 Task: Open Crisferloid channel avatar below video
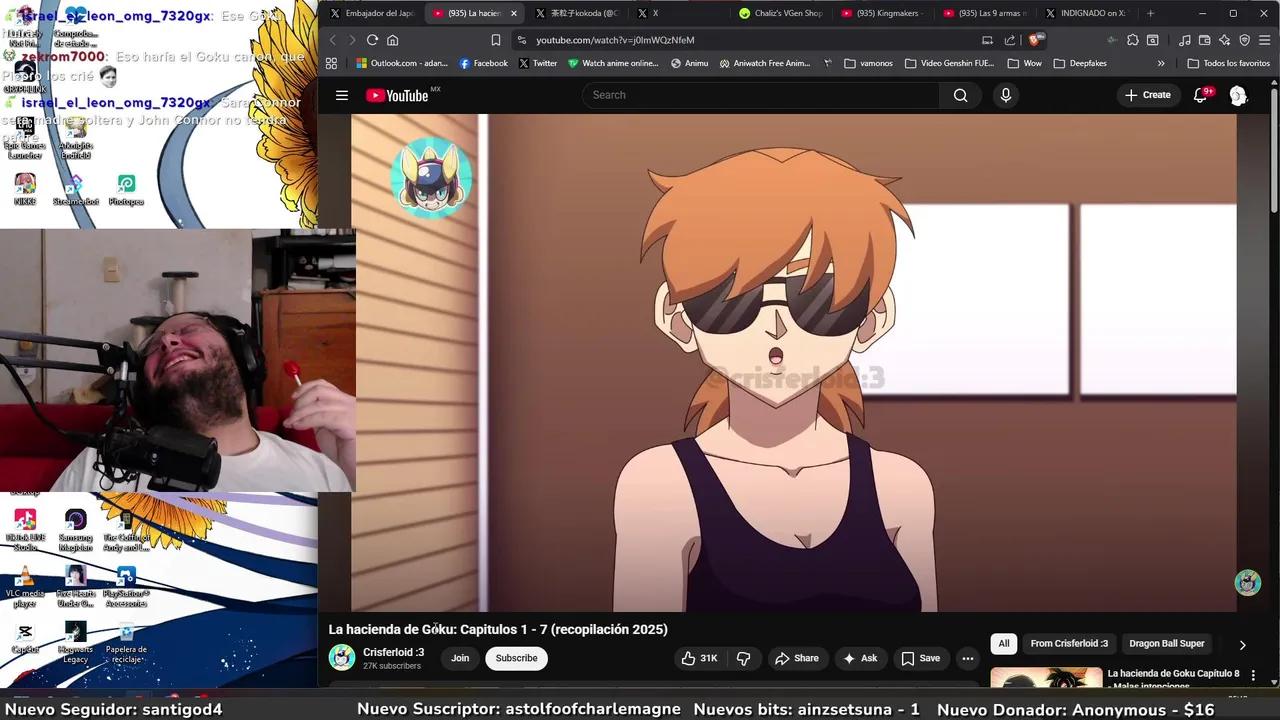click(x=342, y=657)
